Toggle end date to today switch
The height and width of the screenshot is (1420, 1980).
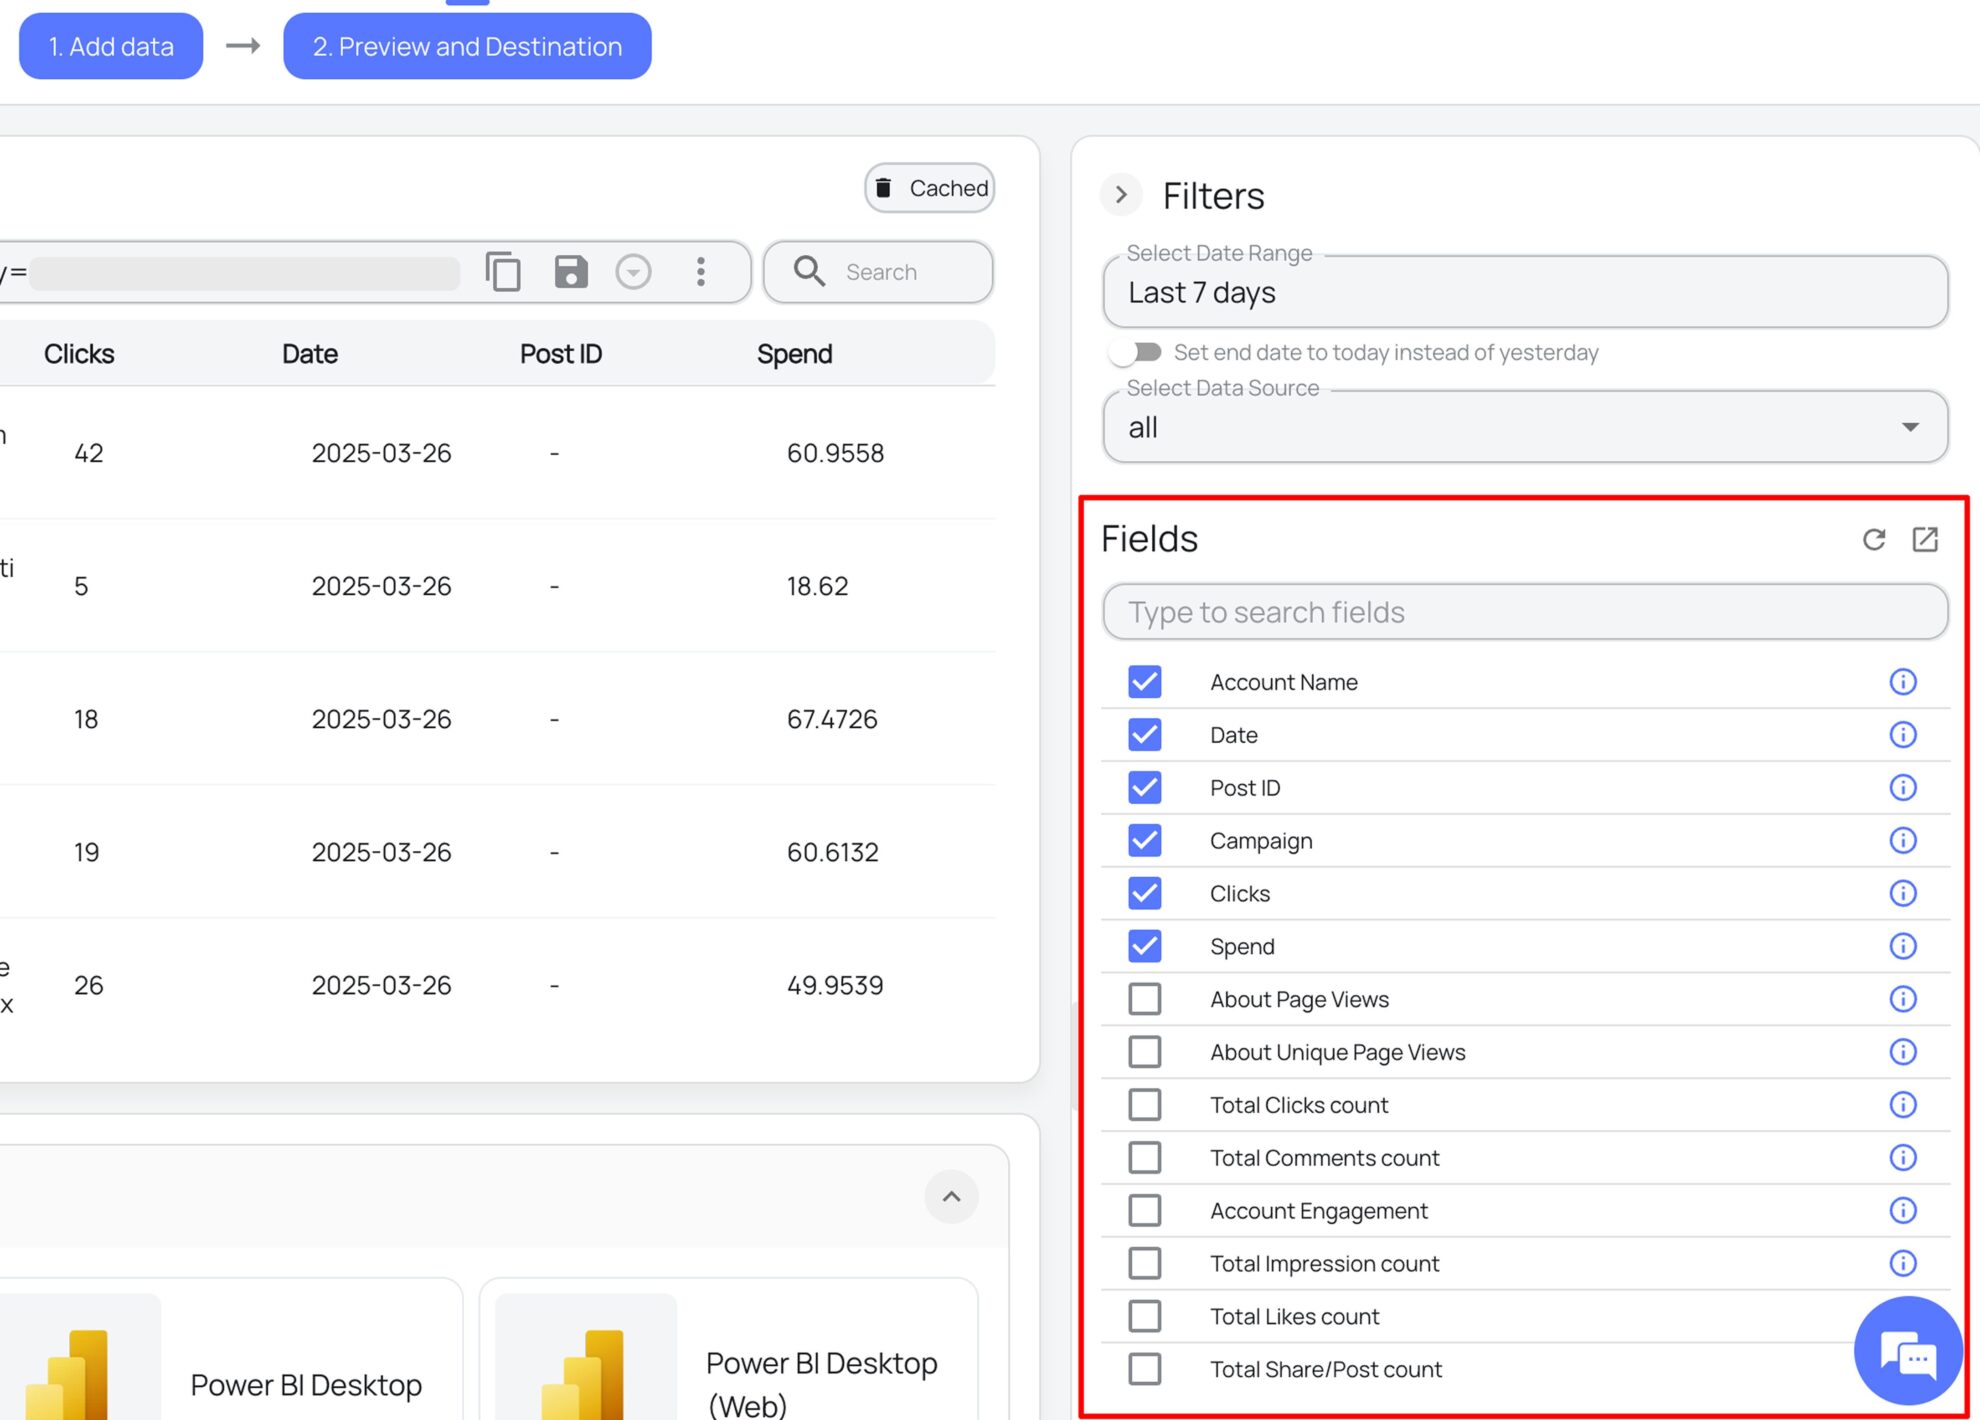click(1135, 352)
